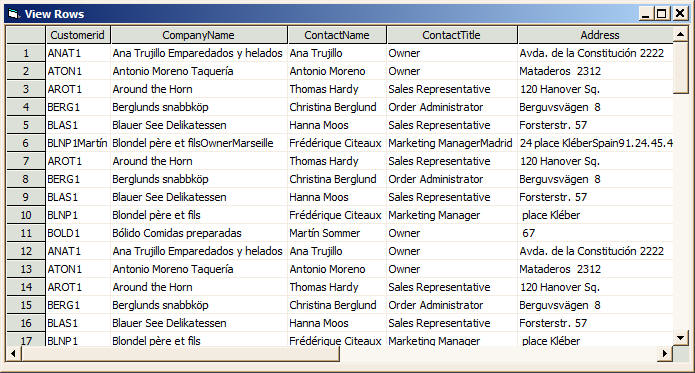695x373 pixels.
Task: Click cell ANAT1 in row 1
Action: click(x=78, y=53)
